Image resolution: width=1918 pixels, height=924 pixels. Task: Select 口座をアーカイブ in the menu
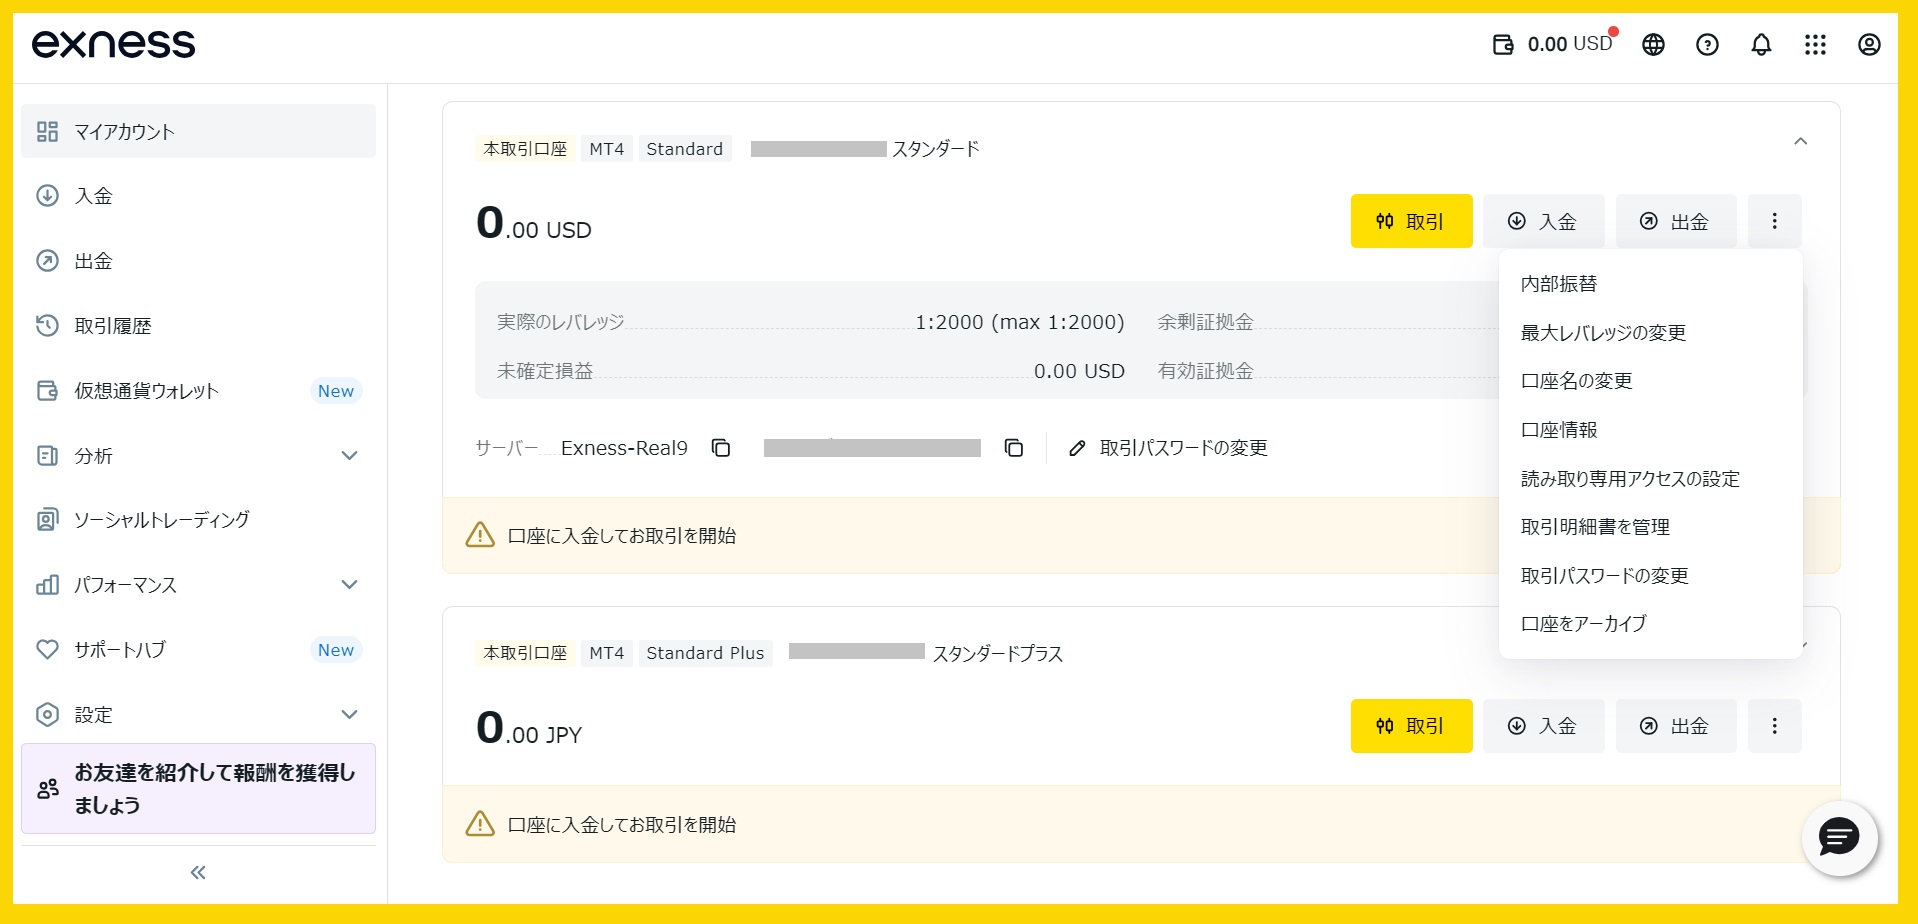pyautogui.click(x=1583, y=624)
